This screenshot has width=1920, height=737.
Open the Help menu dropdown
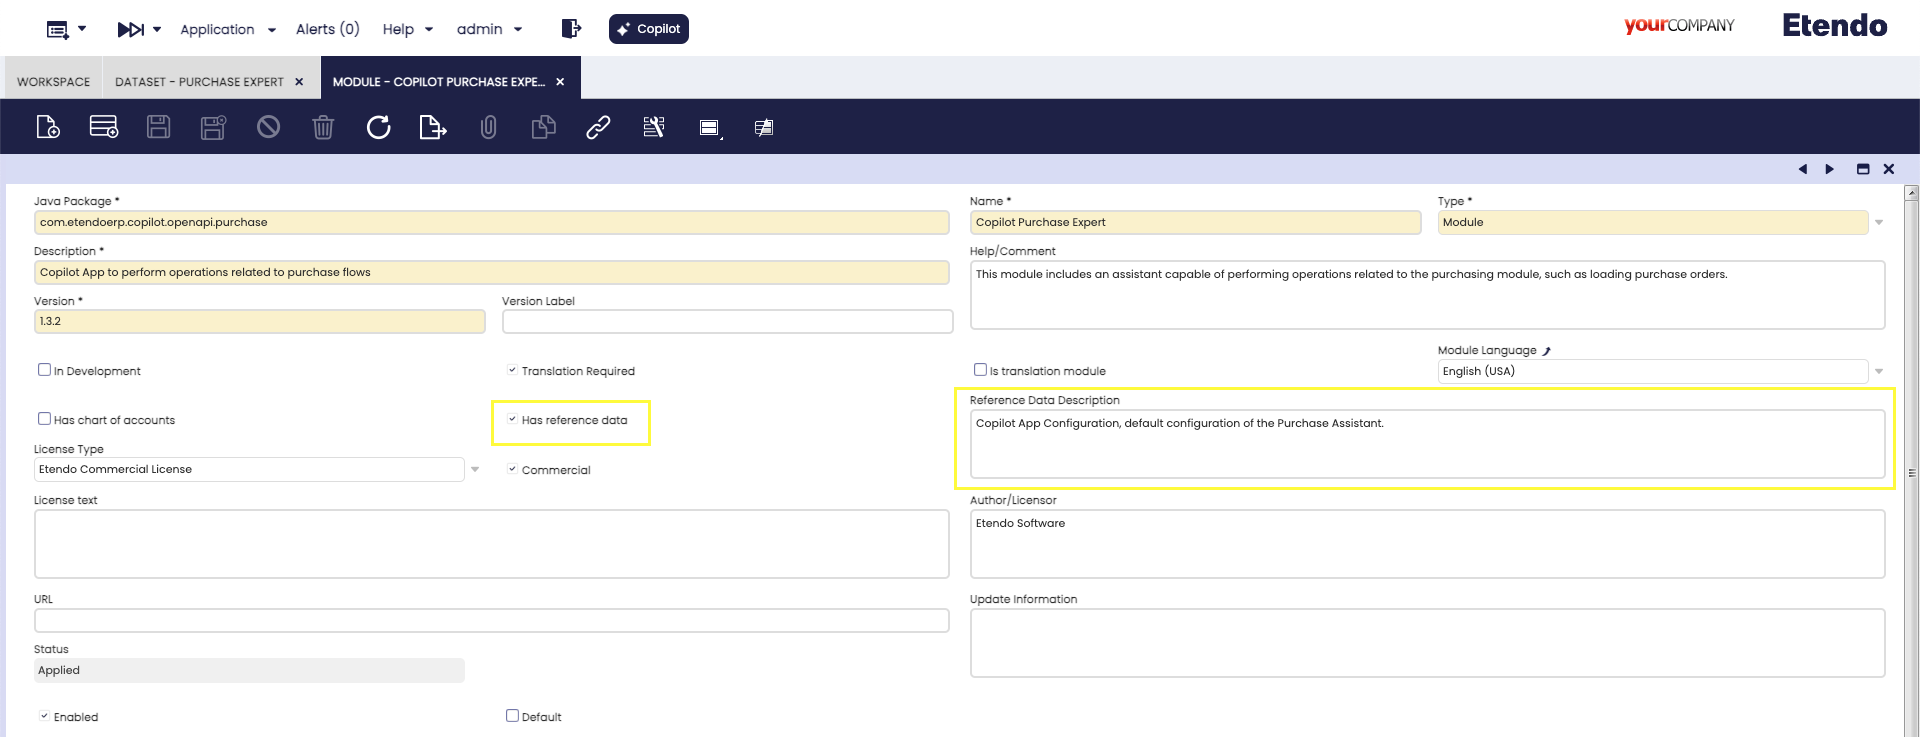(x=408, y=30)
